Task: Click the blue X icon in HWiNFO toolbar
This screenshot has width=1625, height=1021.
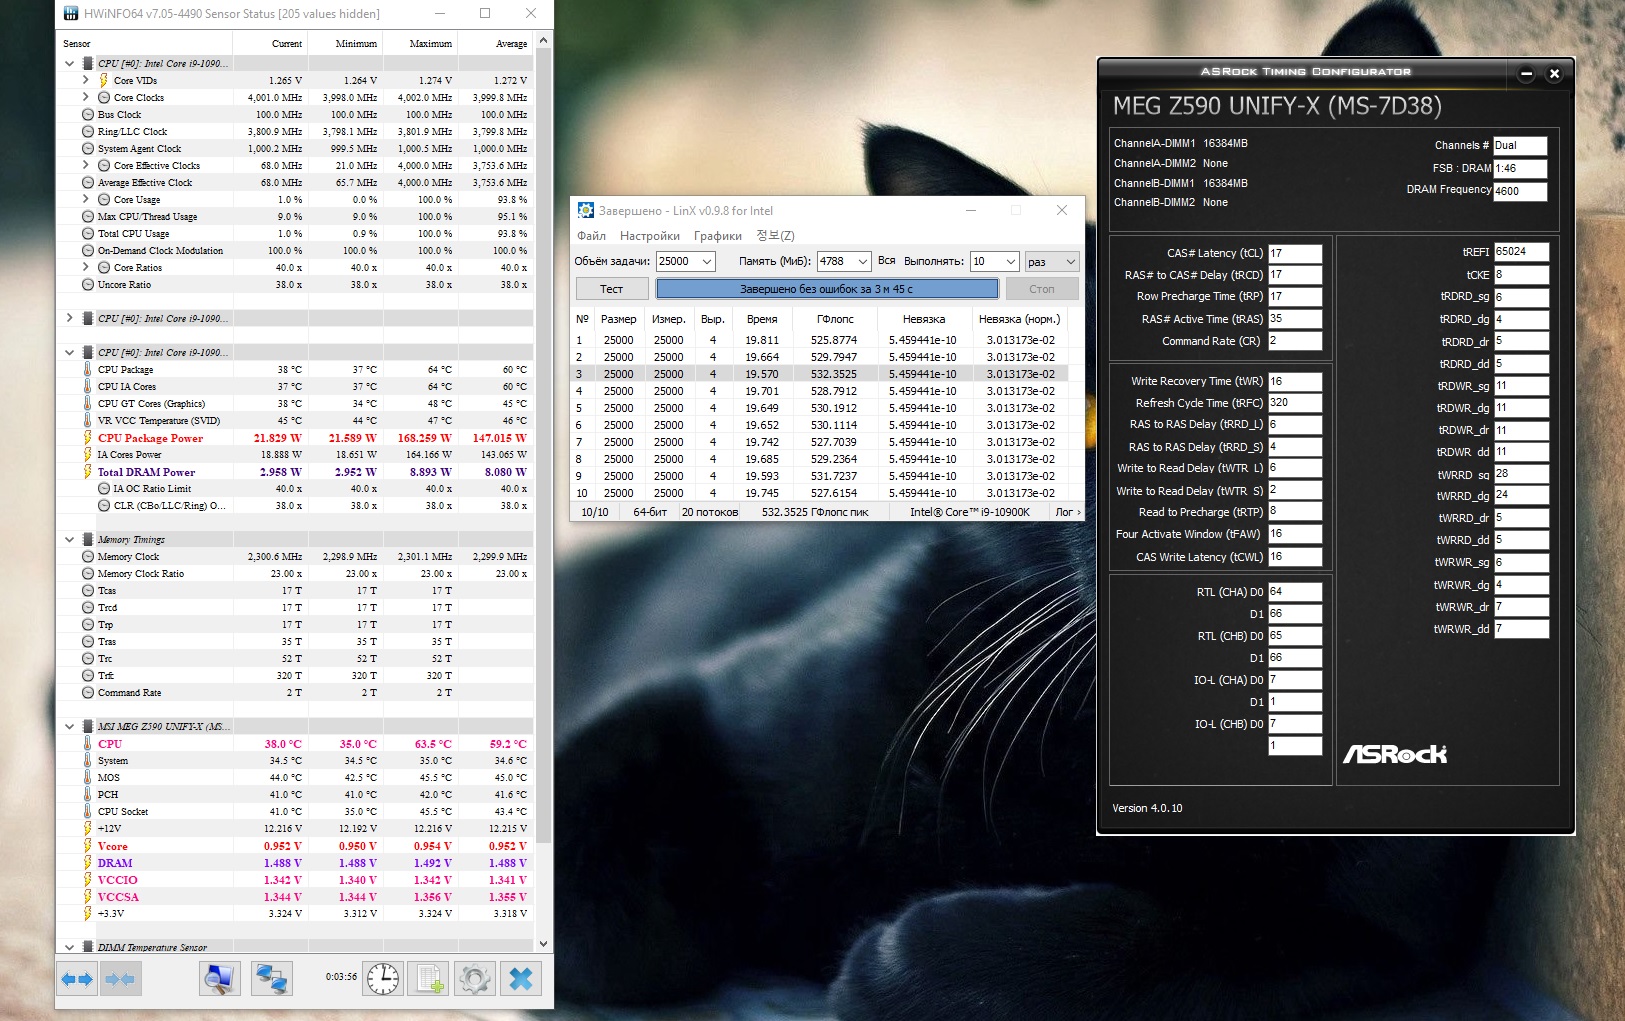Action: point(521,979)
